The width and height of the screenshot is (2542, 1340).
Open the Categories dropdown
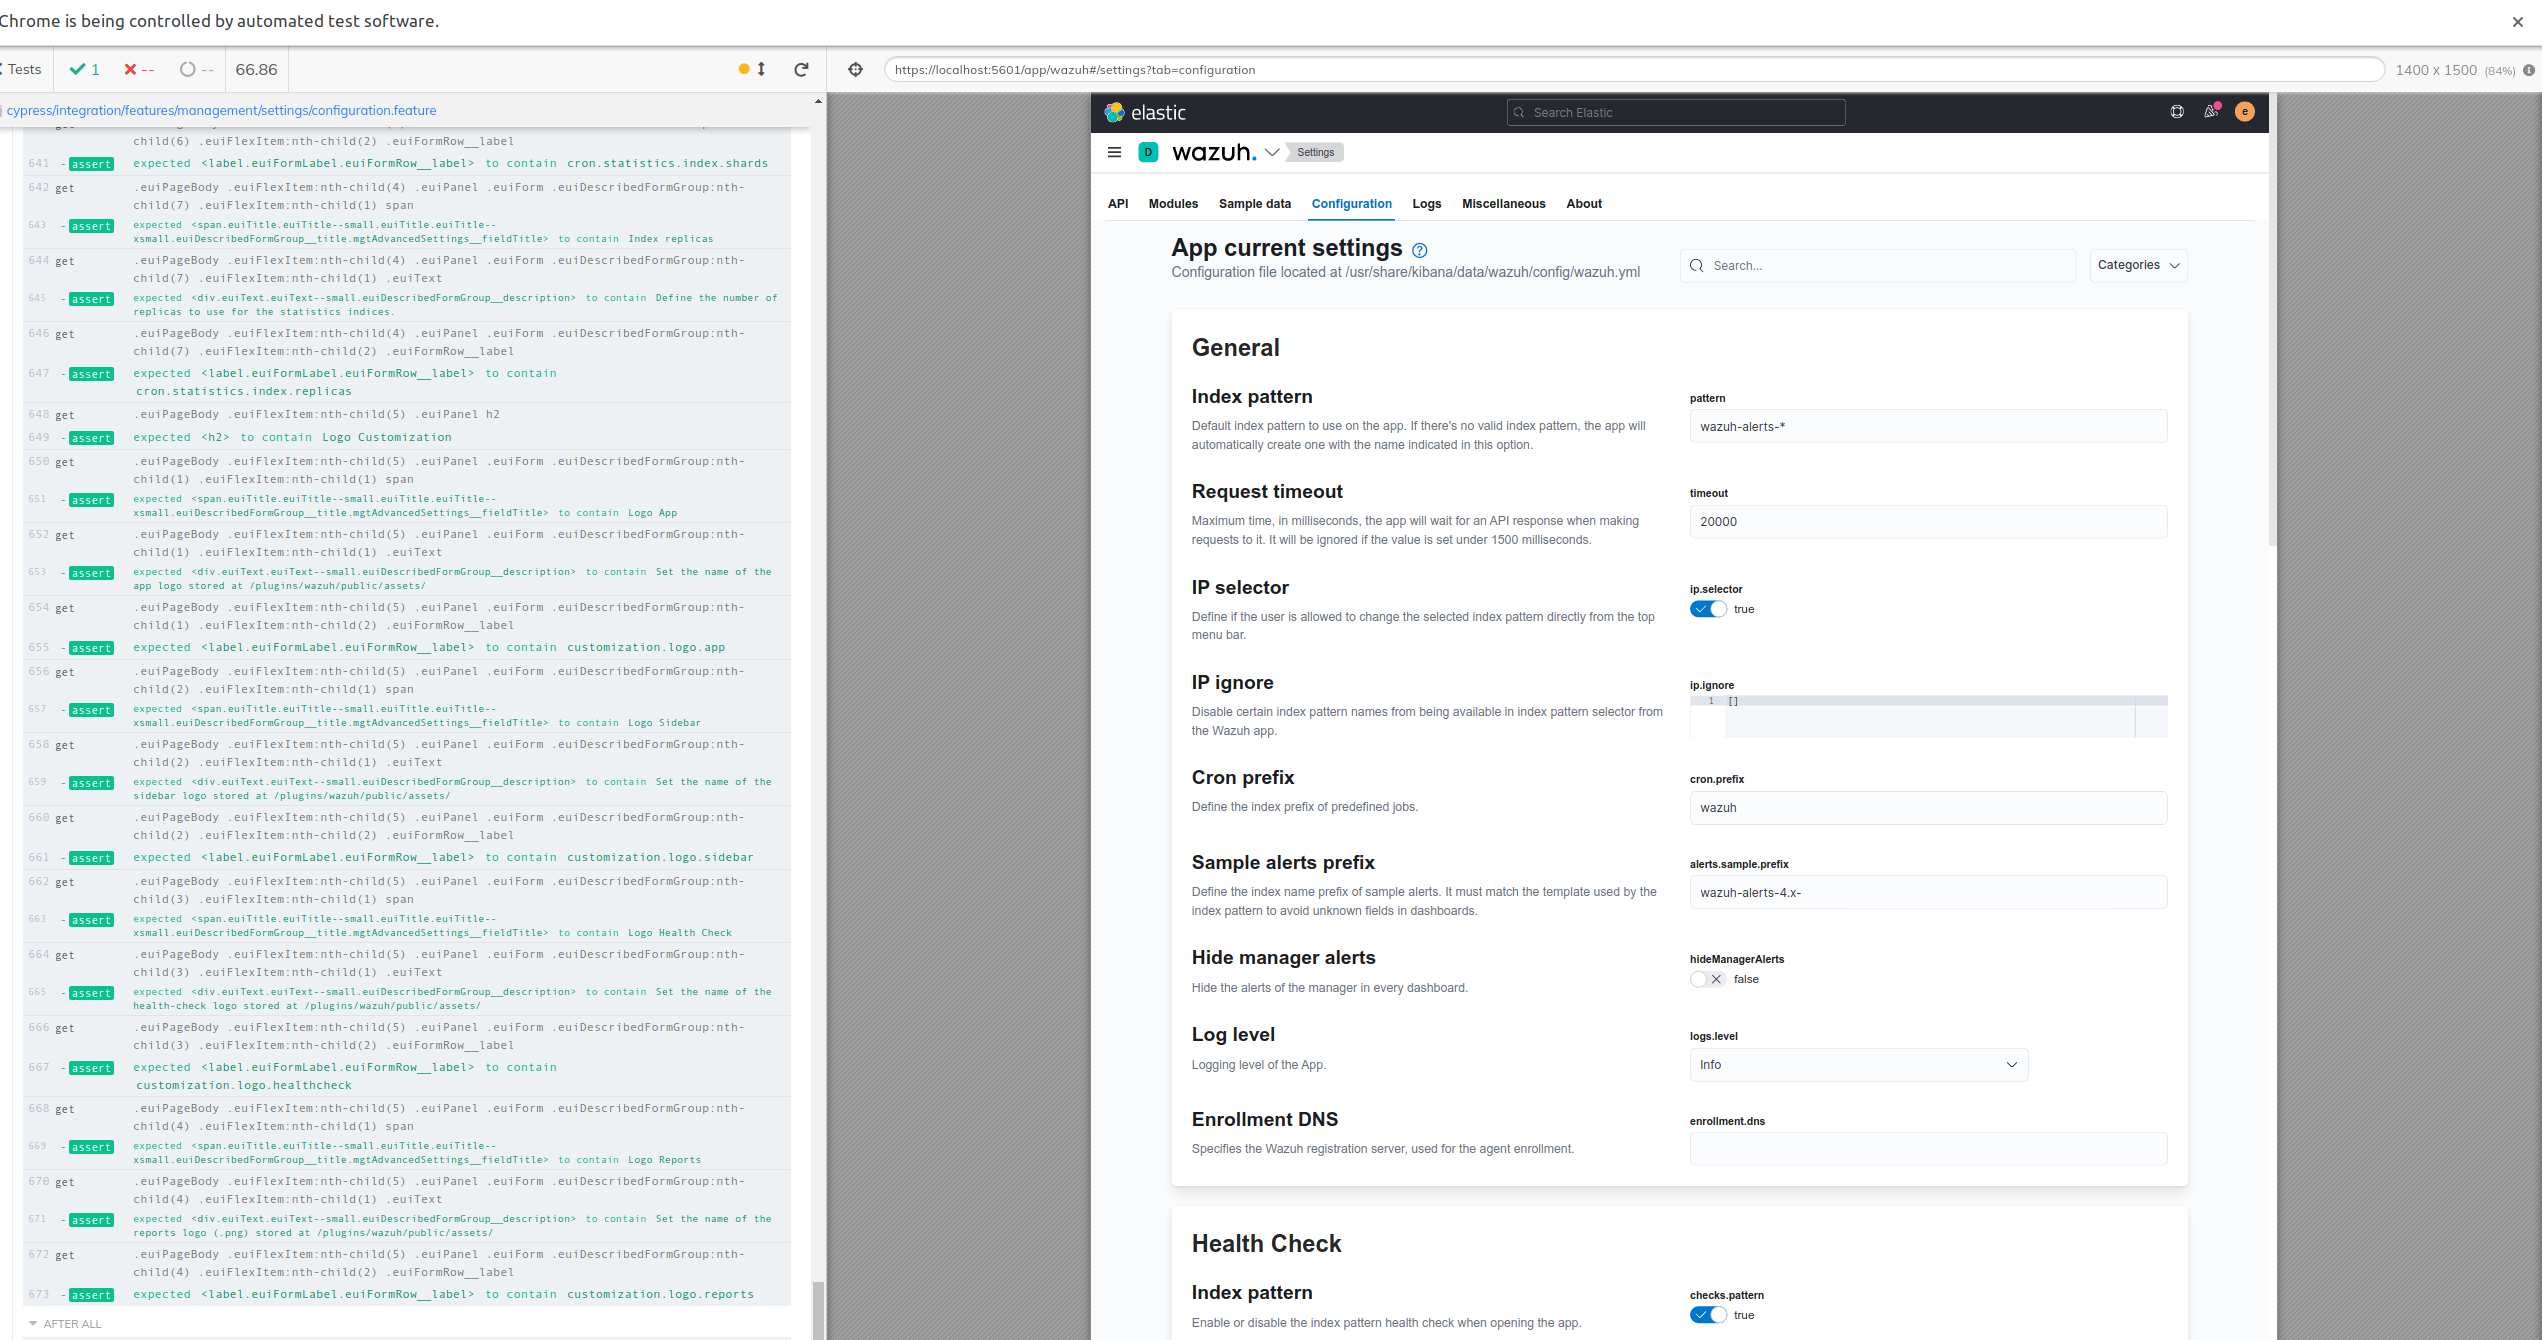pyautogui.click(x=2137, y=265)
